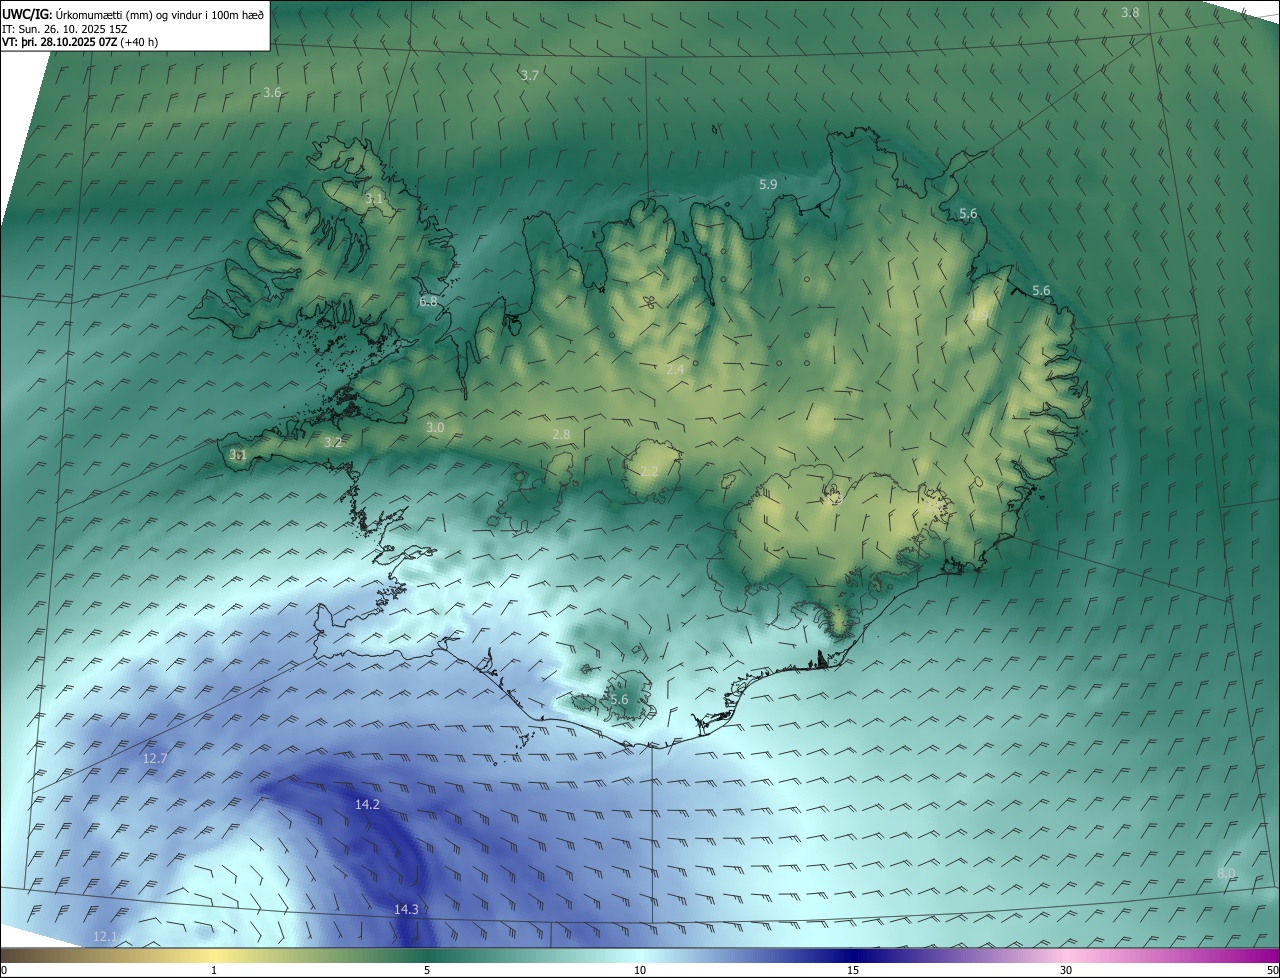1280x978 pixels.
Task: Select the 14.2 precipitation maximum label
Action: coord(367,805)
